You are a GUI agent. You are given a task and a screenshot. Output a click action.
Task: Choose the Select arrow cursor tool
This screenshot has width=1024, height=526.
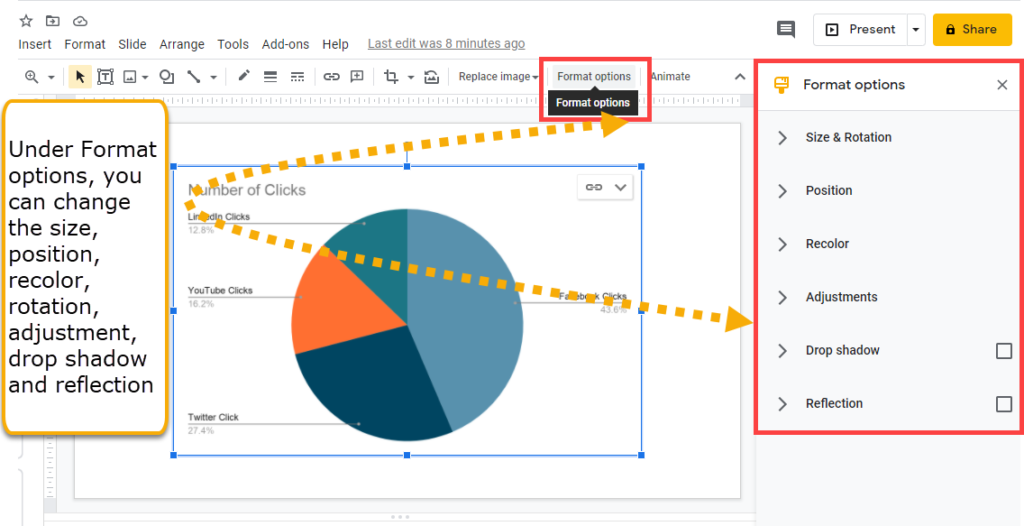80,76
